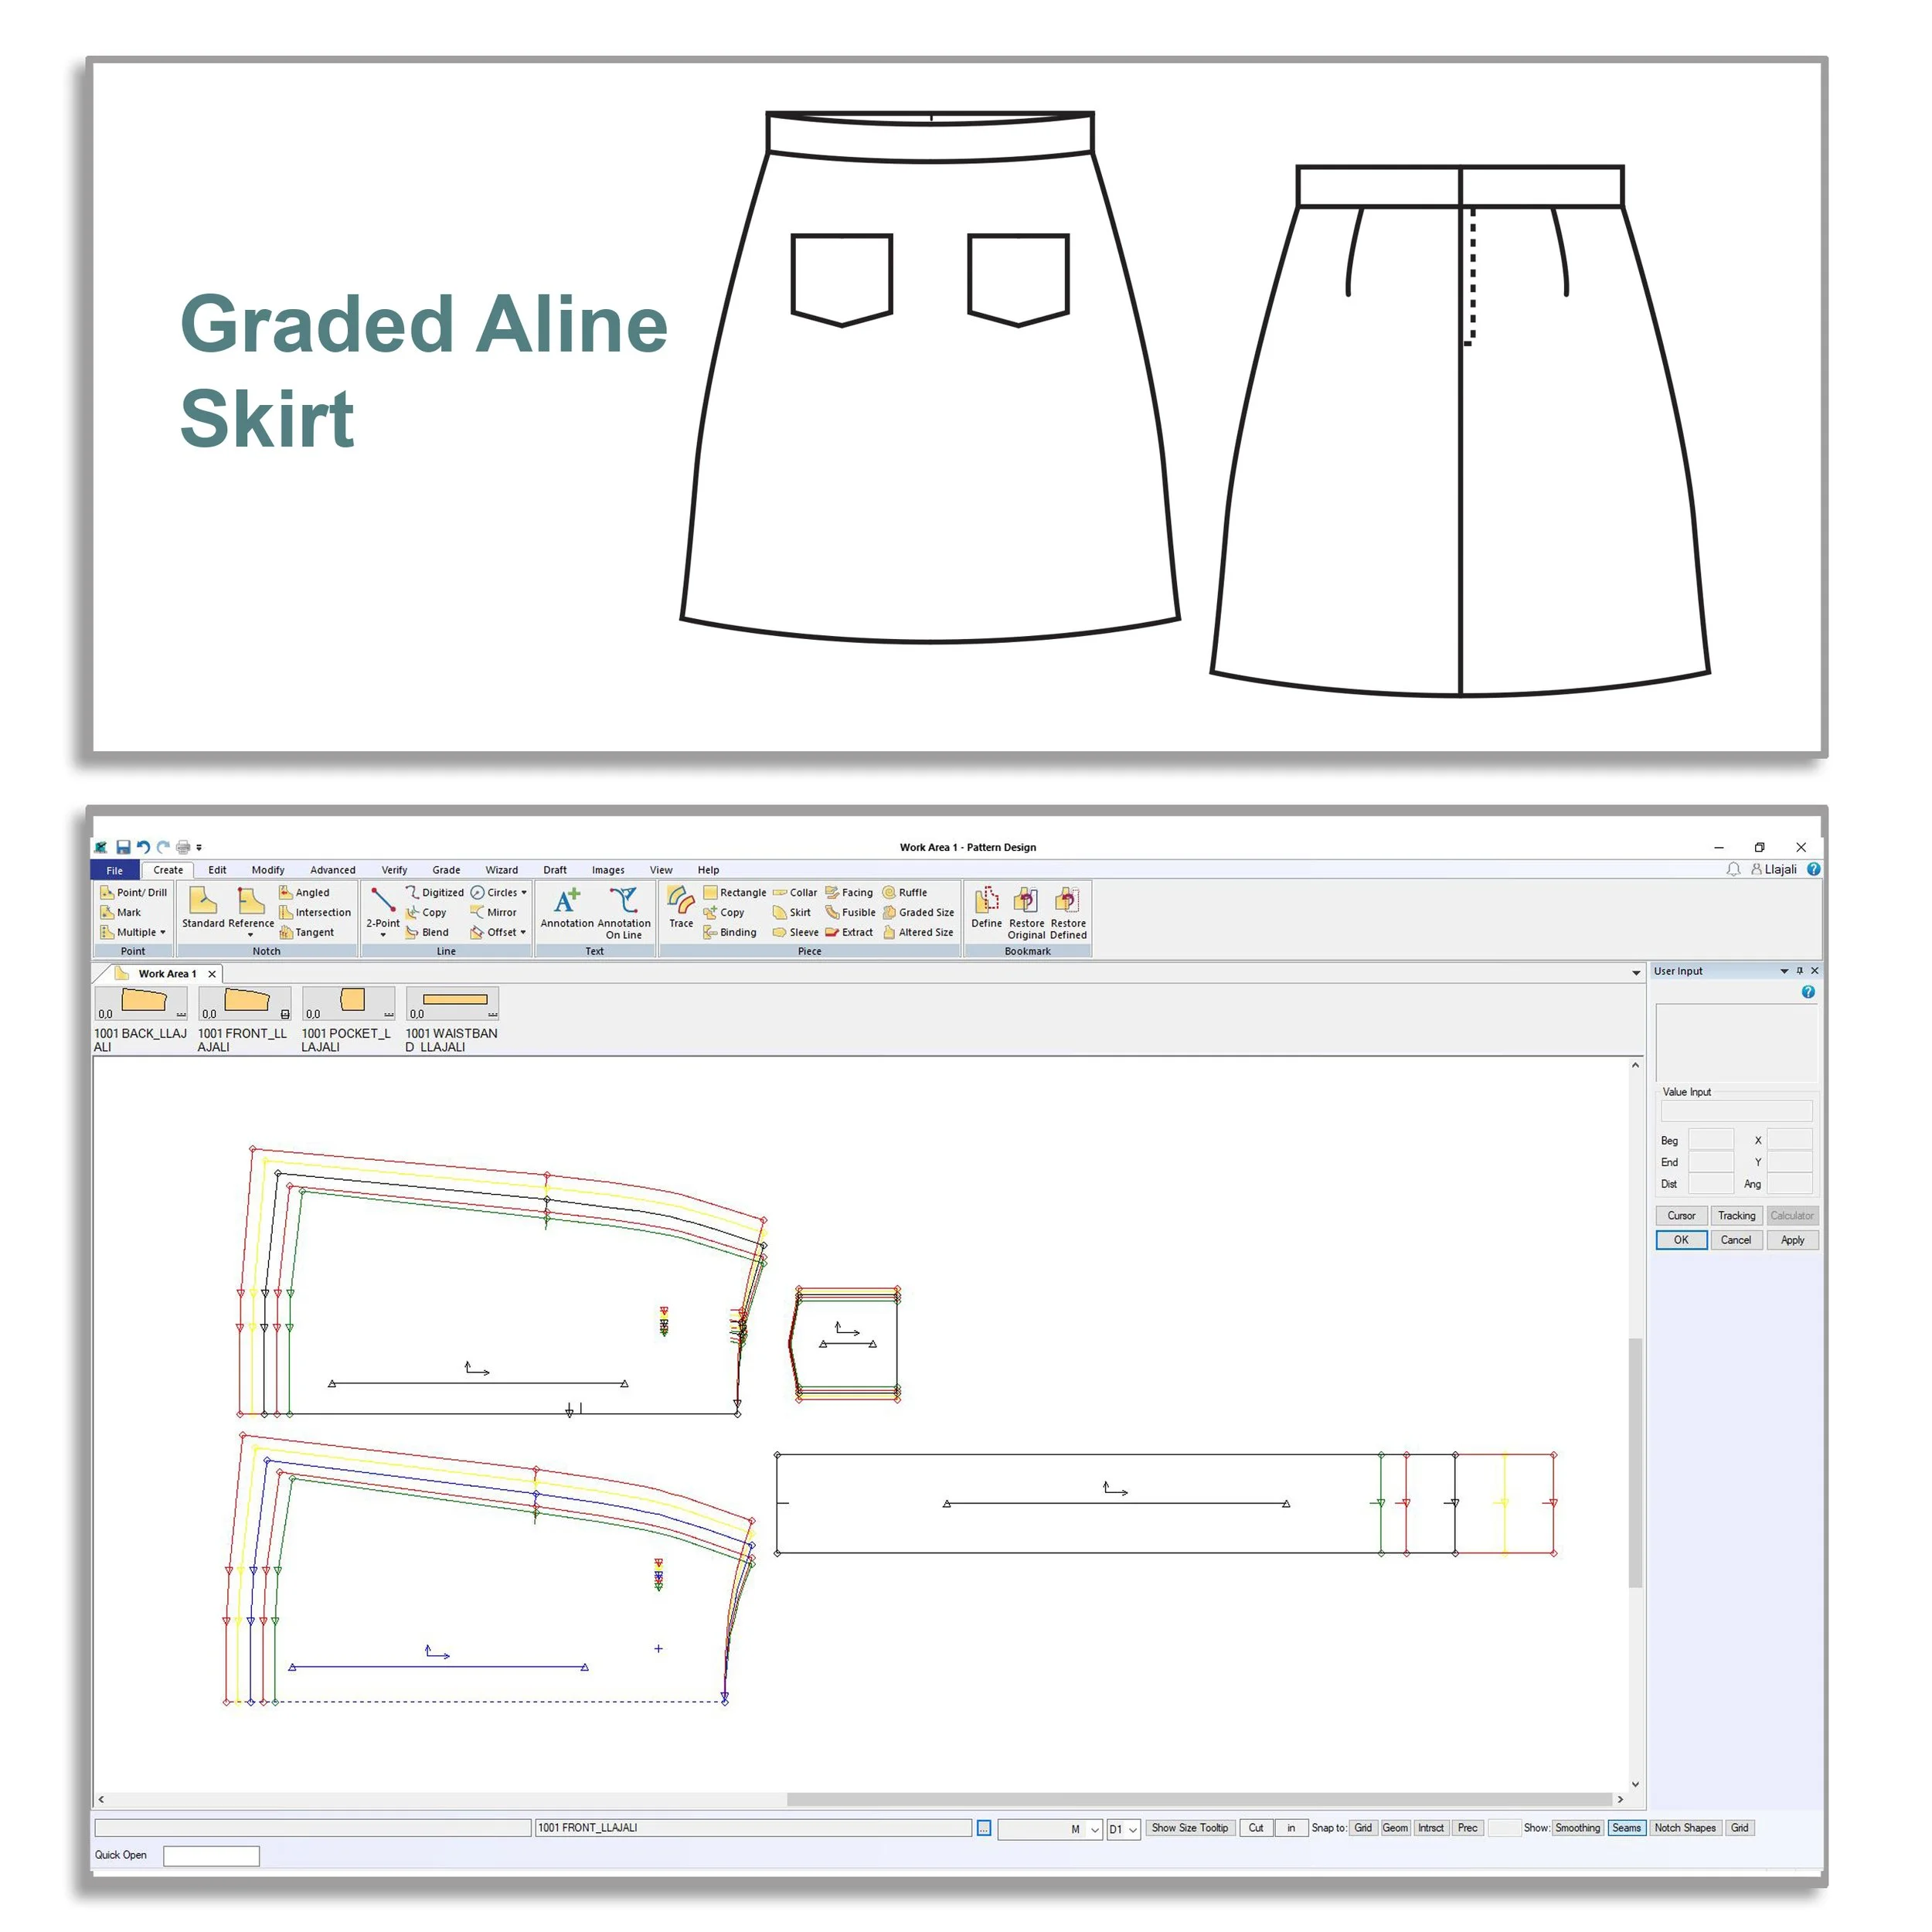Image resolution: width=1932 pixels, height=1932 pixels.
Task: Toggle Snap to Intrsct
Action: click(x=1431, y=1828)
